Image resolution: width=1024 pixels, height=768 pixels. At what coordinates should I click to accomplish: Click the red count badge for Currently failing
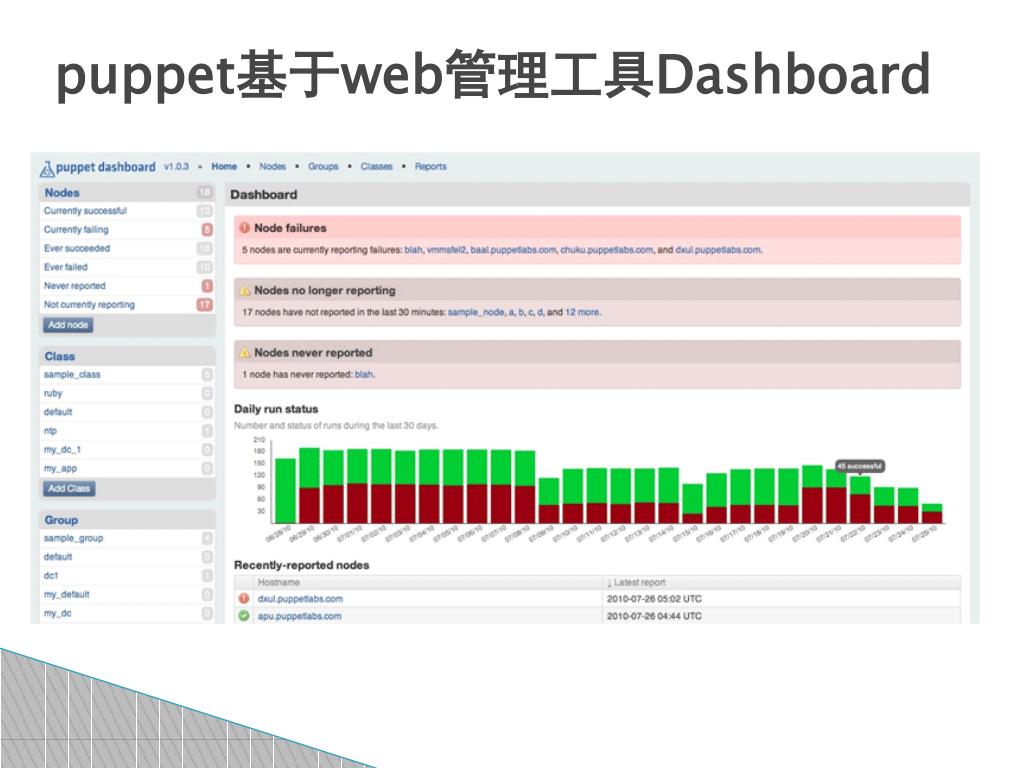pyautogui.click(x=207, y=230)
